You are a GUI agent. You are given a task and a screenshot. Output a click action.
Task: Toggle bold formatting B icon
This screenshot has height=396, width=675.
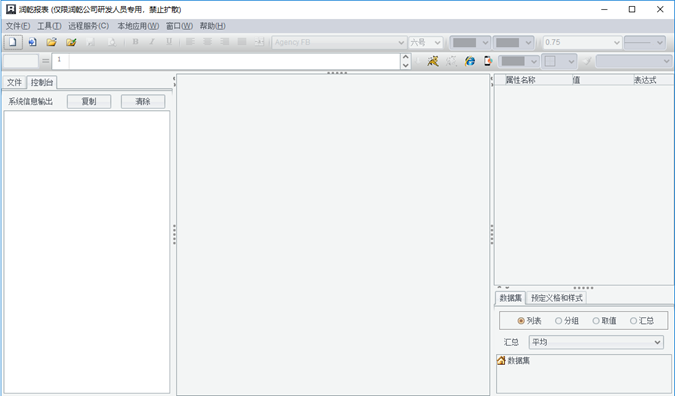coord(136,42)
